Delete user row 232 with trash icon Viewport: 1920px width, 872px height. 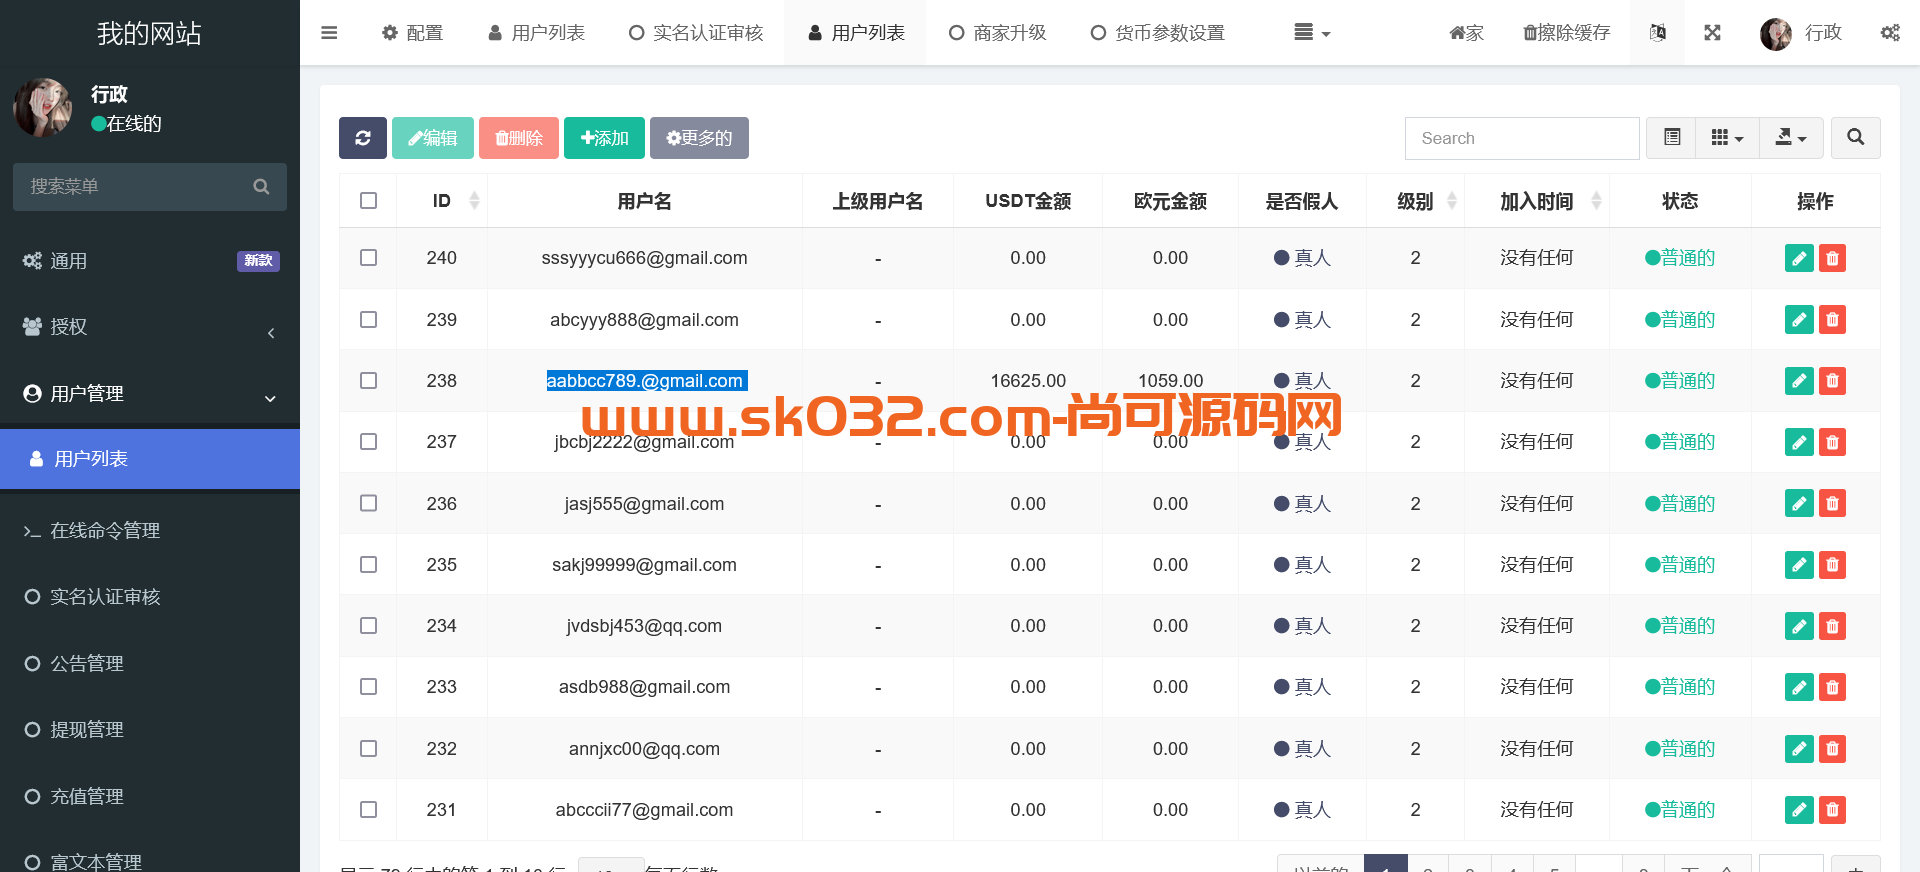(1832, 749)
